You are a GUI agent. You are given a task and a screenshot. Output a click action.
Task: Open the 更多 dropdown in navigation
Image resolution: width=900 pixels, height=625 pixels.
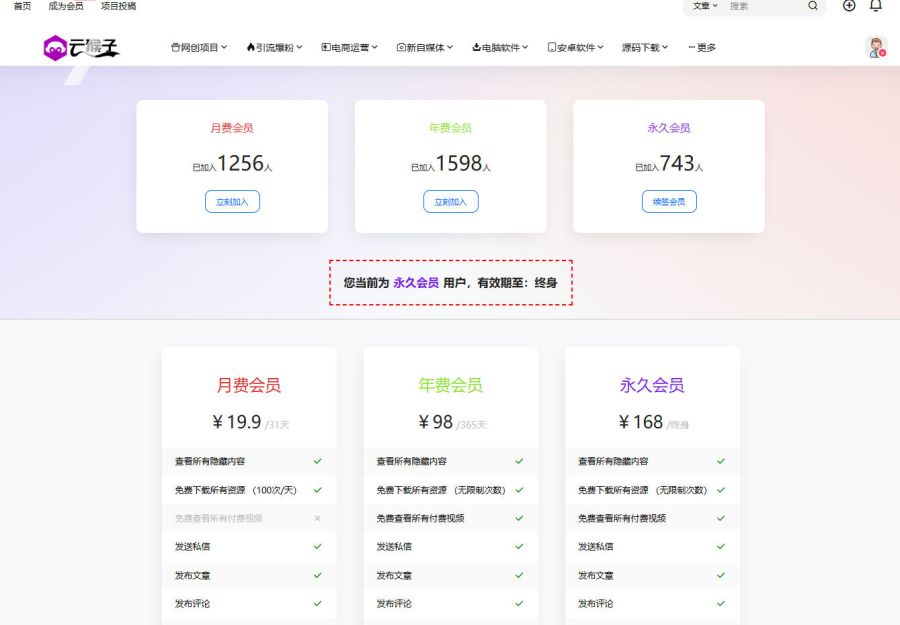tap(700, 46)
